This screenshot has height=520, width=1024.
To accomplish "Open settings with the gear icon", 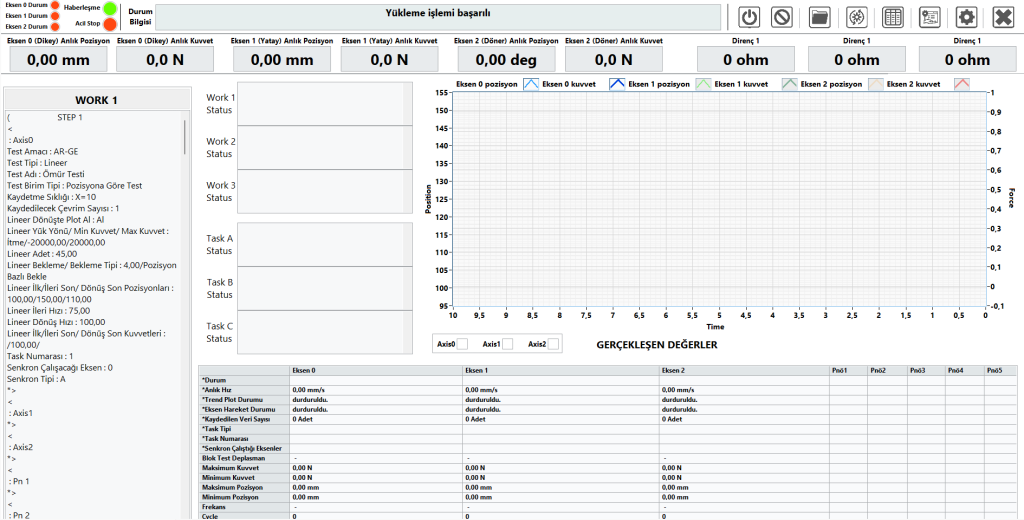I will click(966, 17).
